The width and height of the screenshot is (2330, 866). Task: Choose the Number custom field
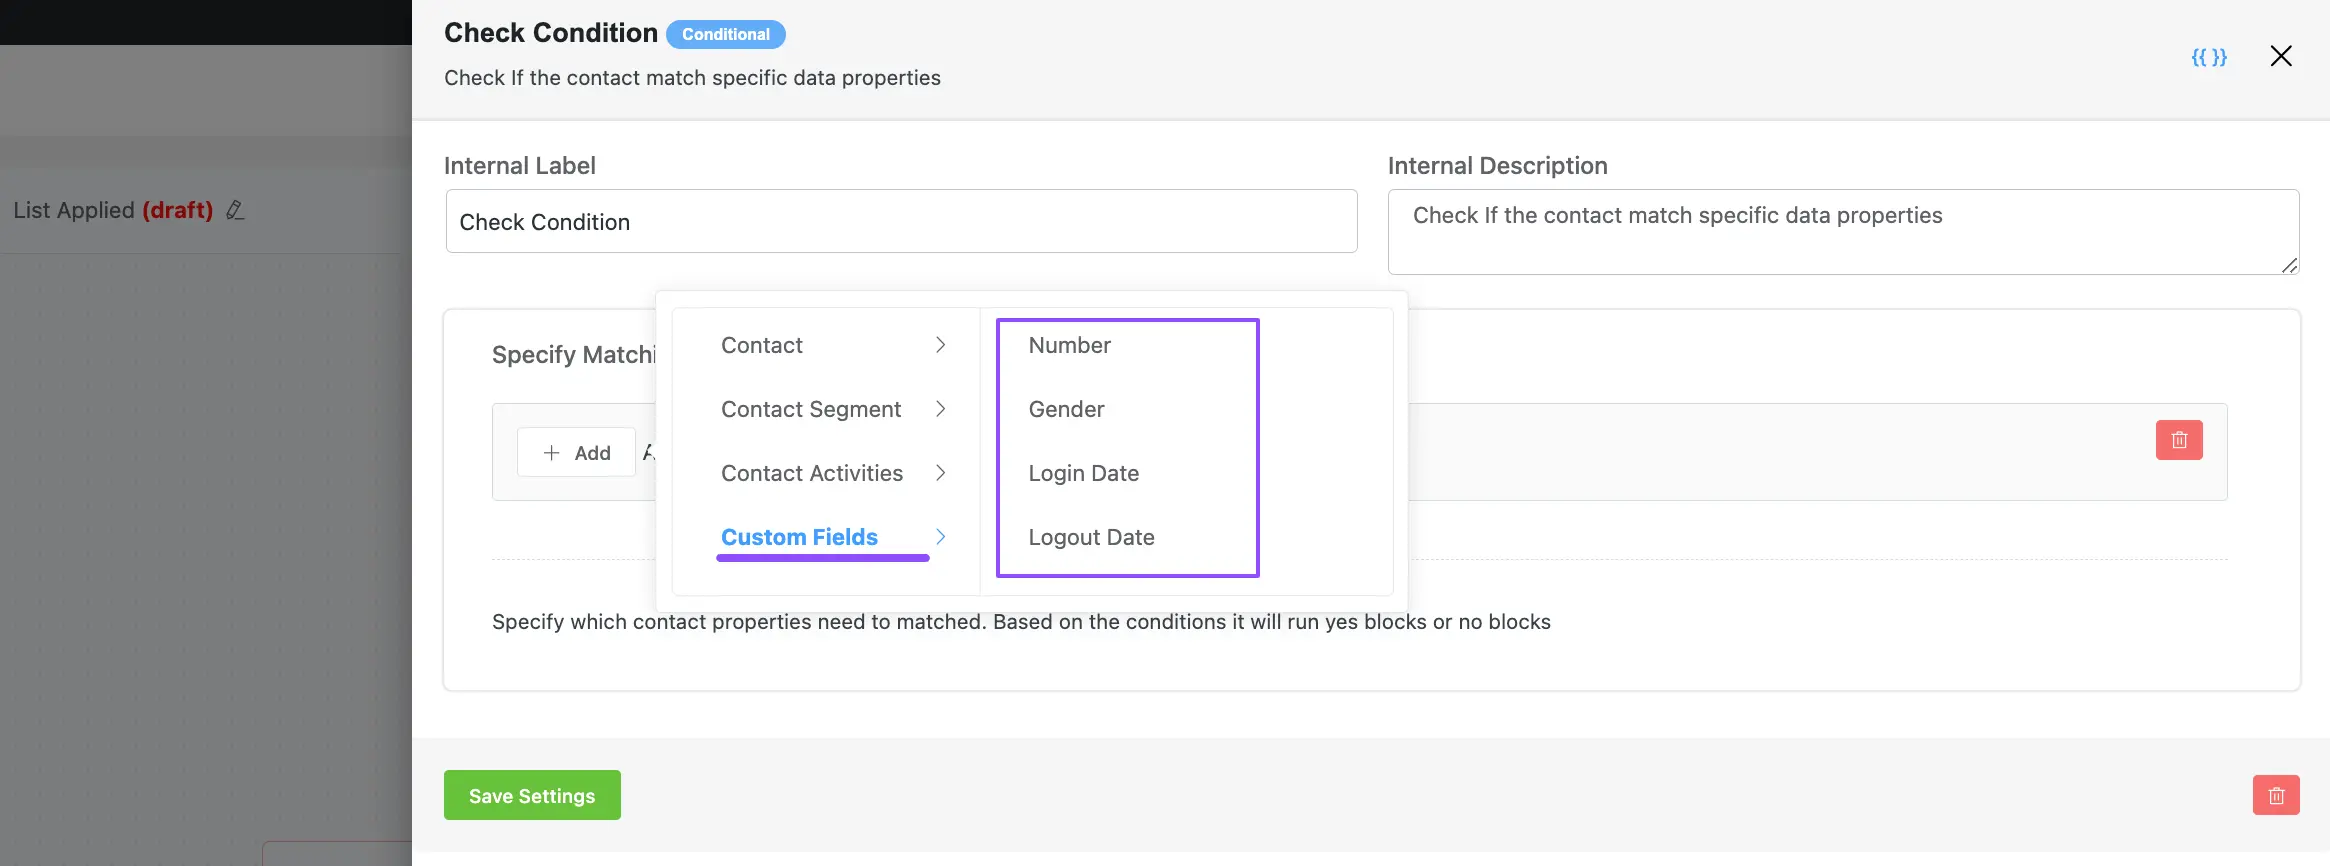point(1069,345)
